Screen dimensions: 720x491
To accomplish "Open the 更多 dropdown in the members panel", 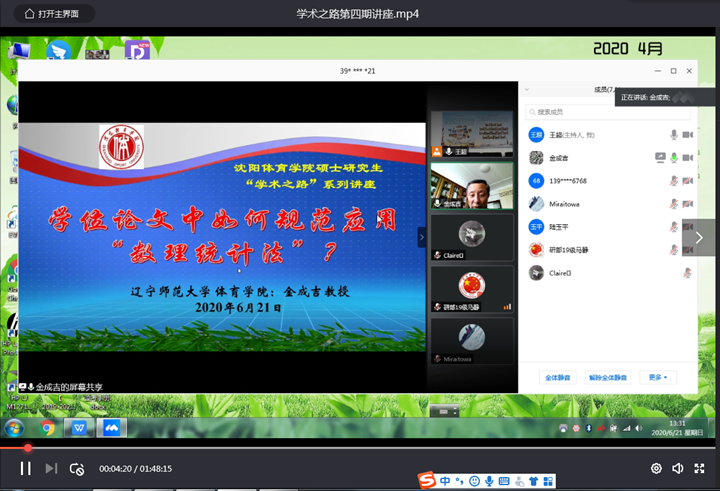I will click(657, 378).
